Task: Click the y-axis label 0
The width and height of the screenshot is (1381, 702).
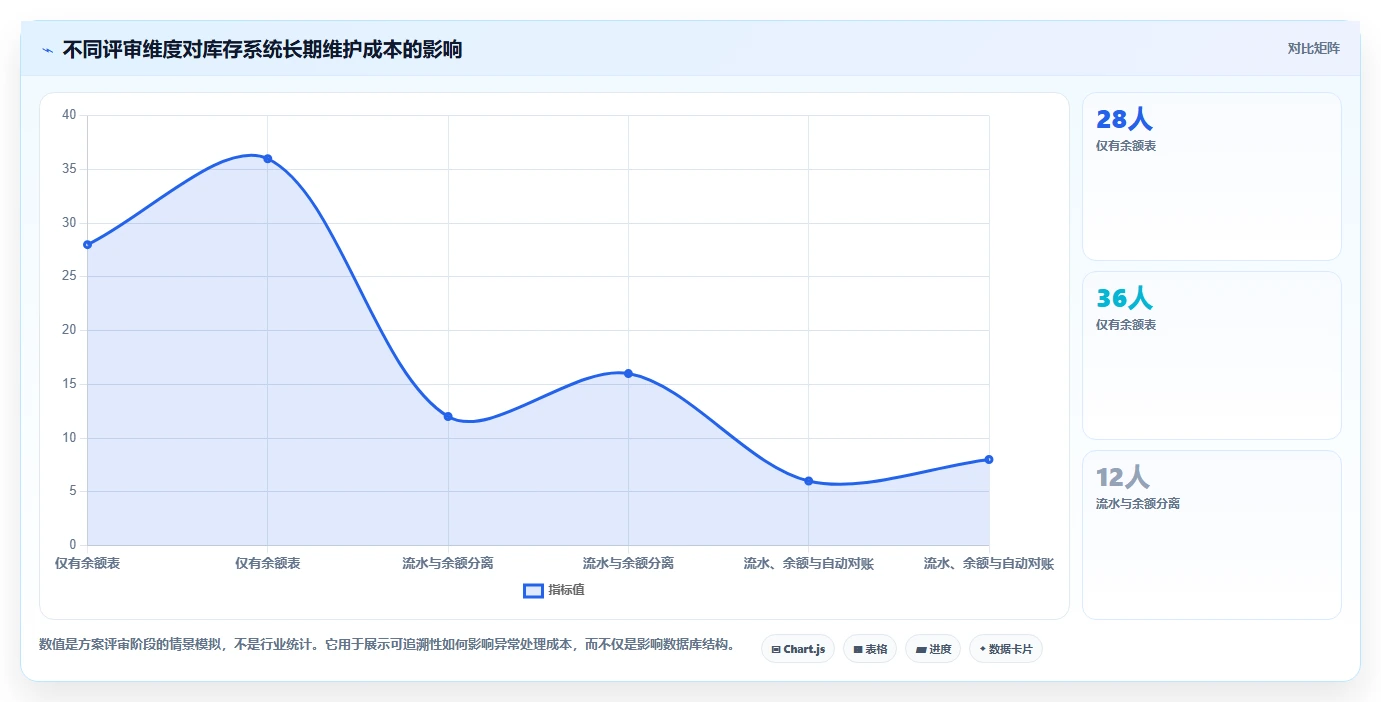Action: pos(73,545)
